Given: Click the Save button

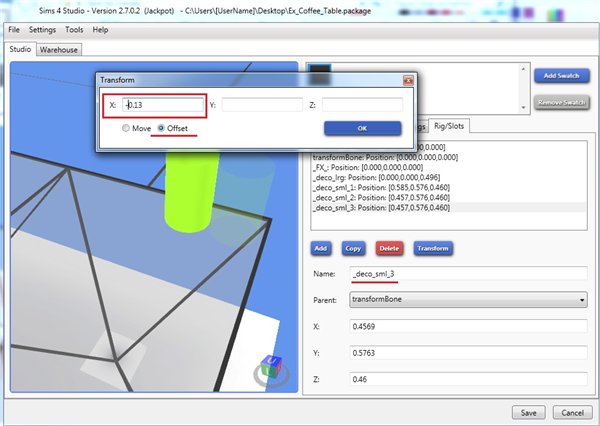Looking at the screenshot, I should (528, 412).
